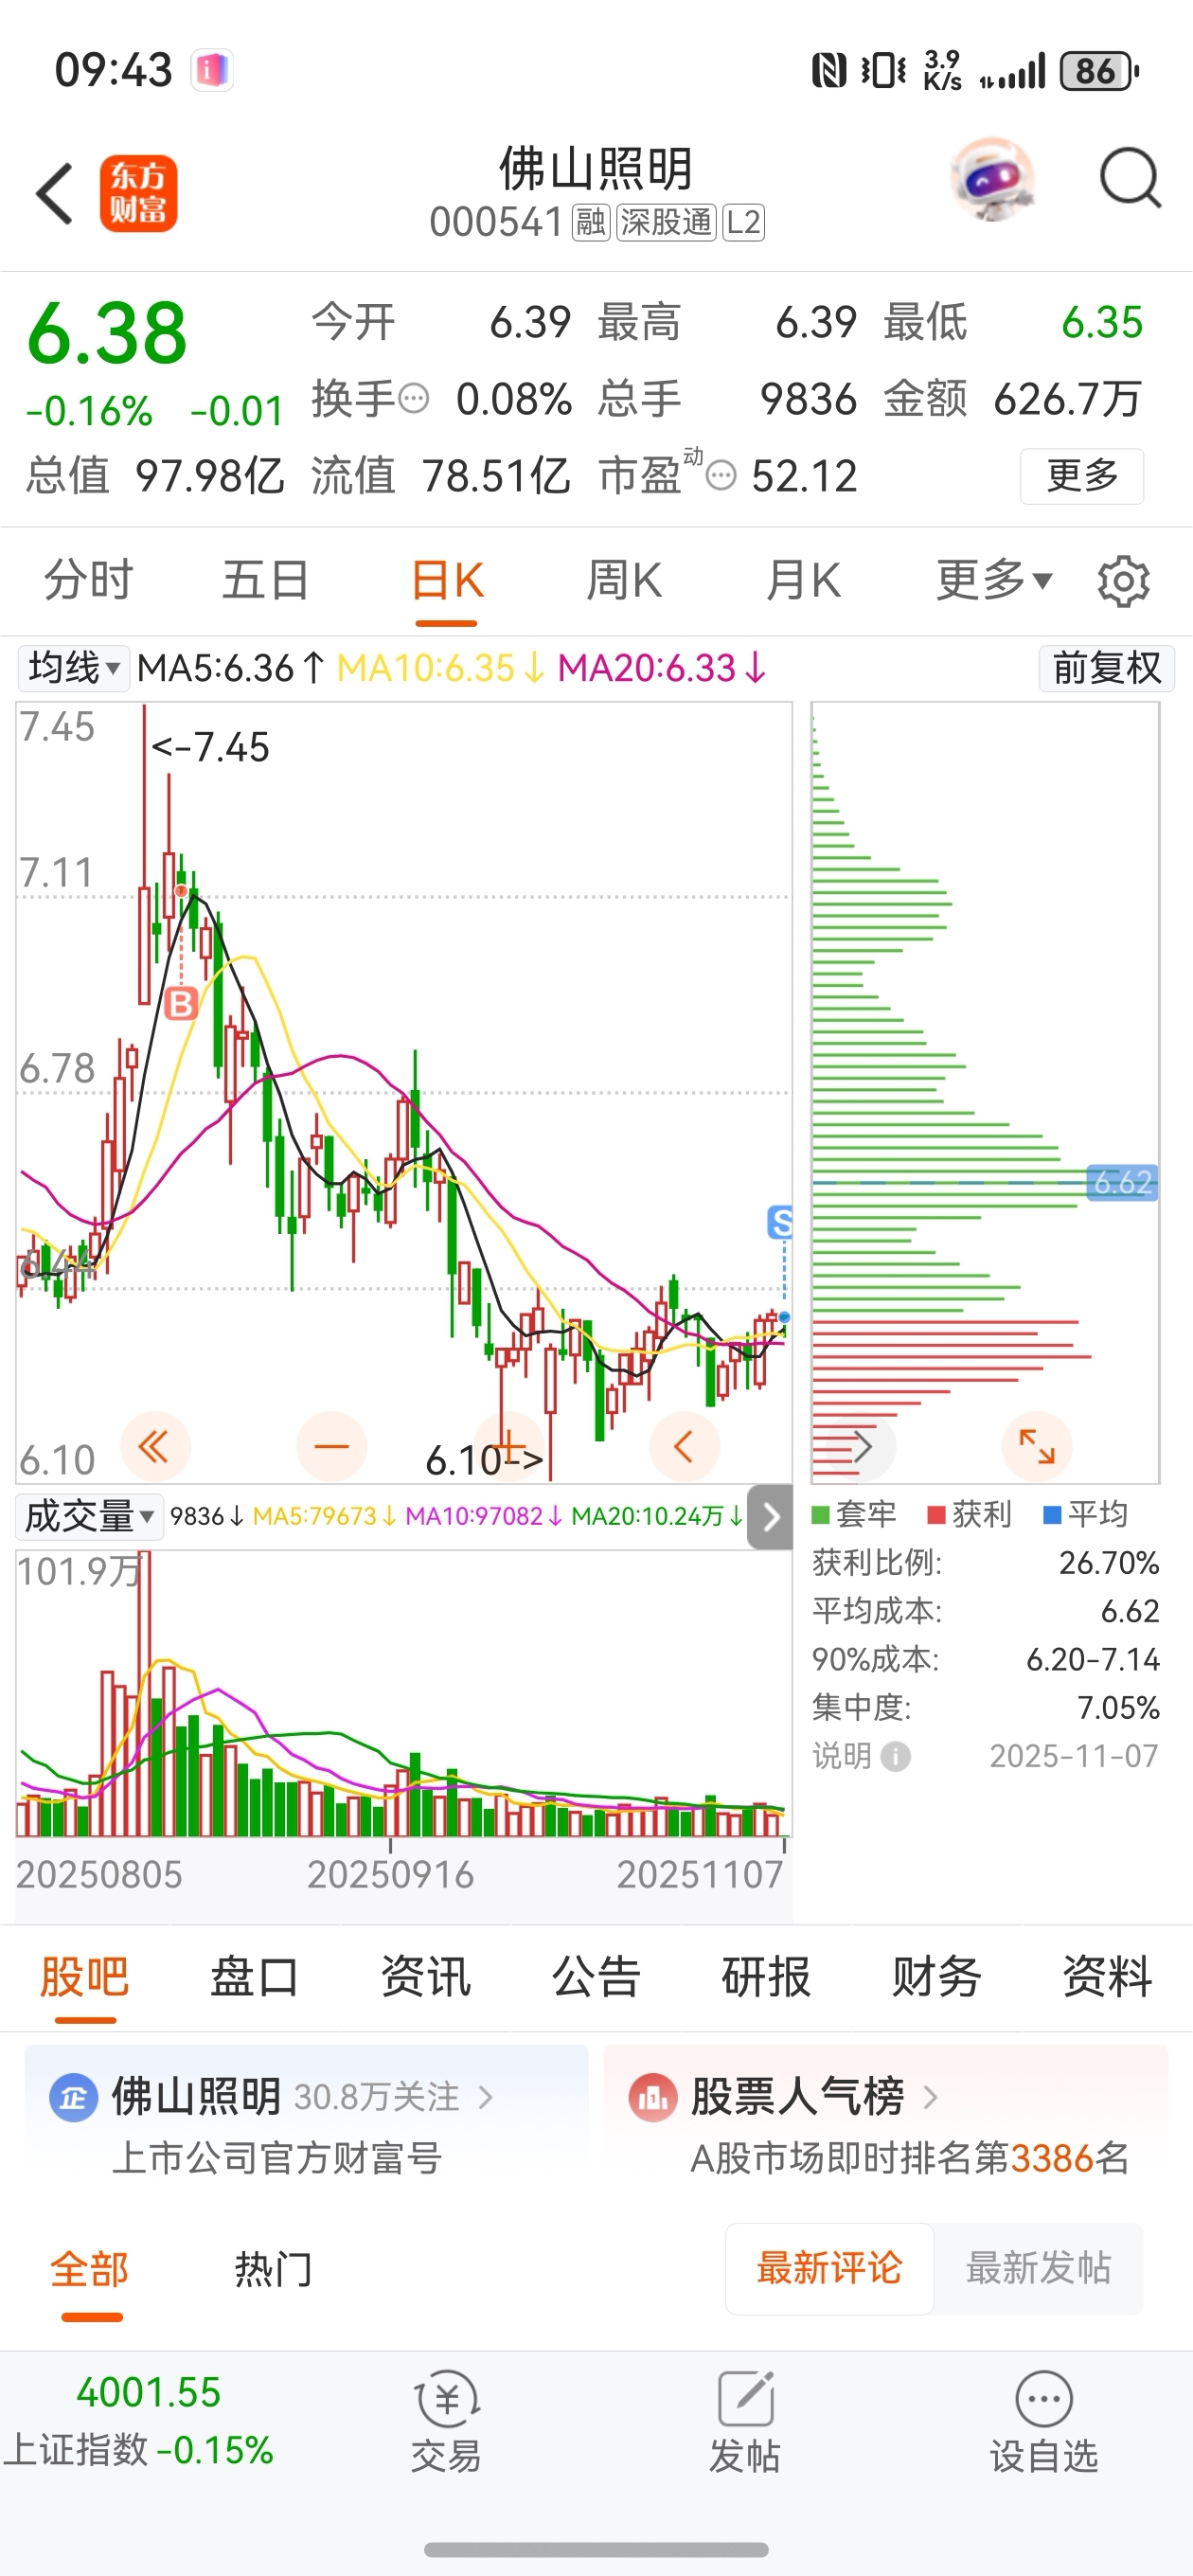1193x2576 pixels.
Task: Switch to the 分时 chart tab
Action: [x=88, y=581]
